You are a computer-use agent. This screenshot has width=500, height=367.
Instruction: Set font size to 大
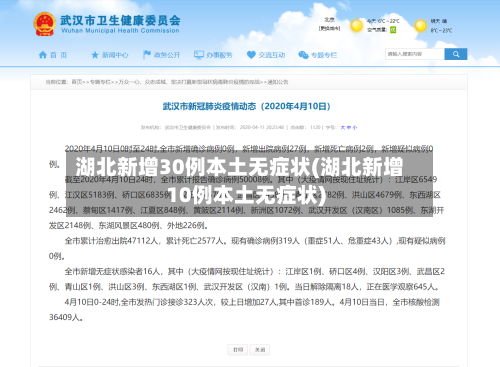click(343, 127)
